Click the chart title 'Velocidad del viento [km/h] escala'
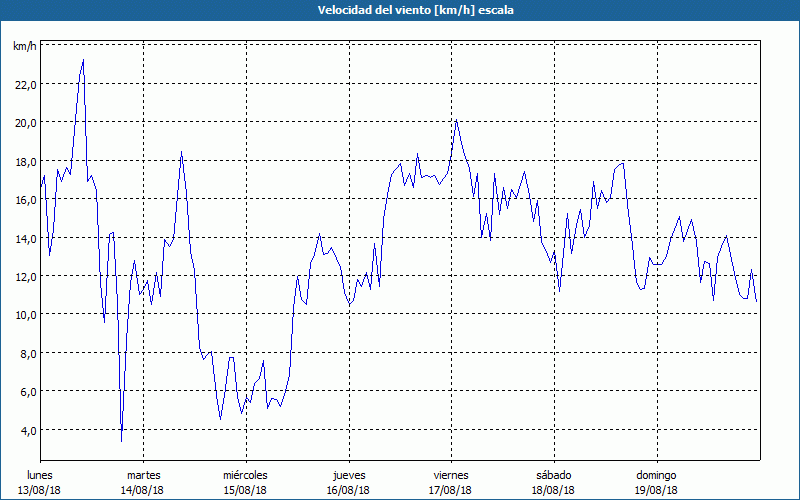The height and width of the screenshot is (500, 800). 415,10
